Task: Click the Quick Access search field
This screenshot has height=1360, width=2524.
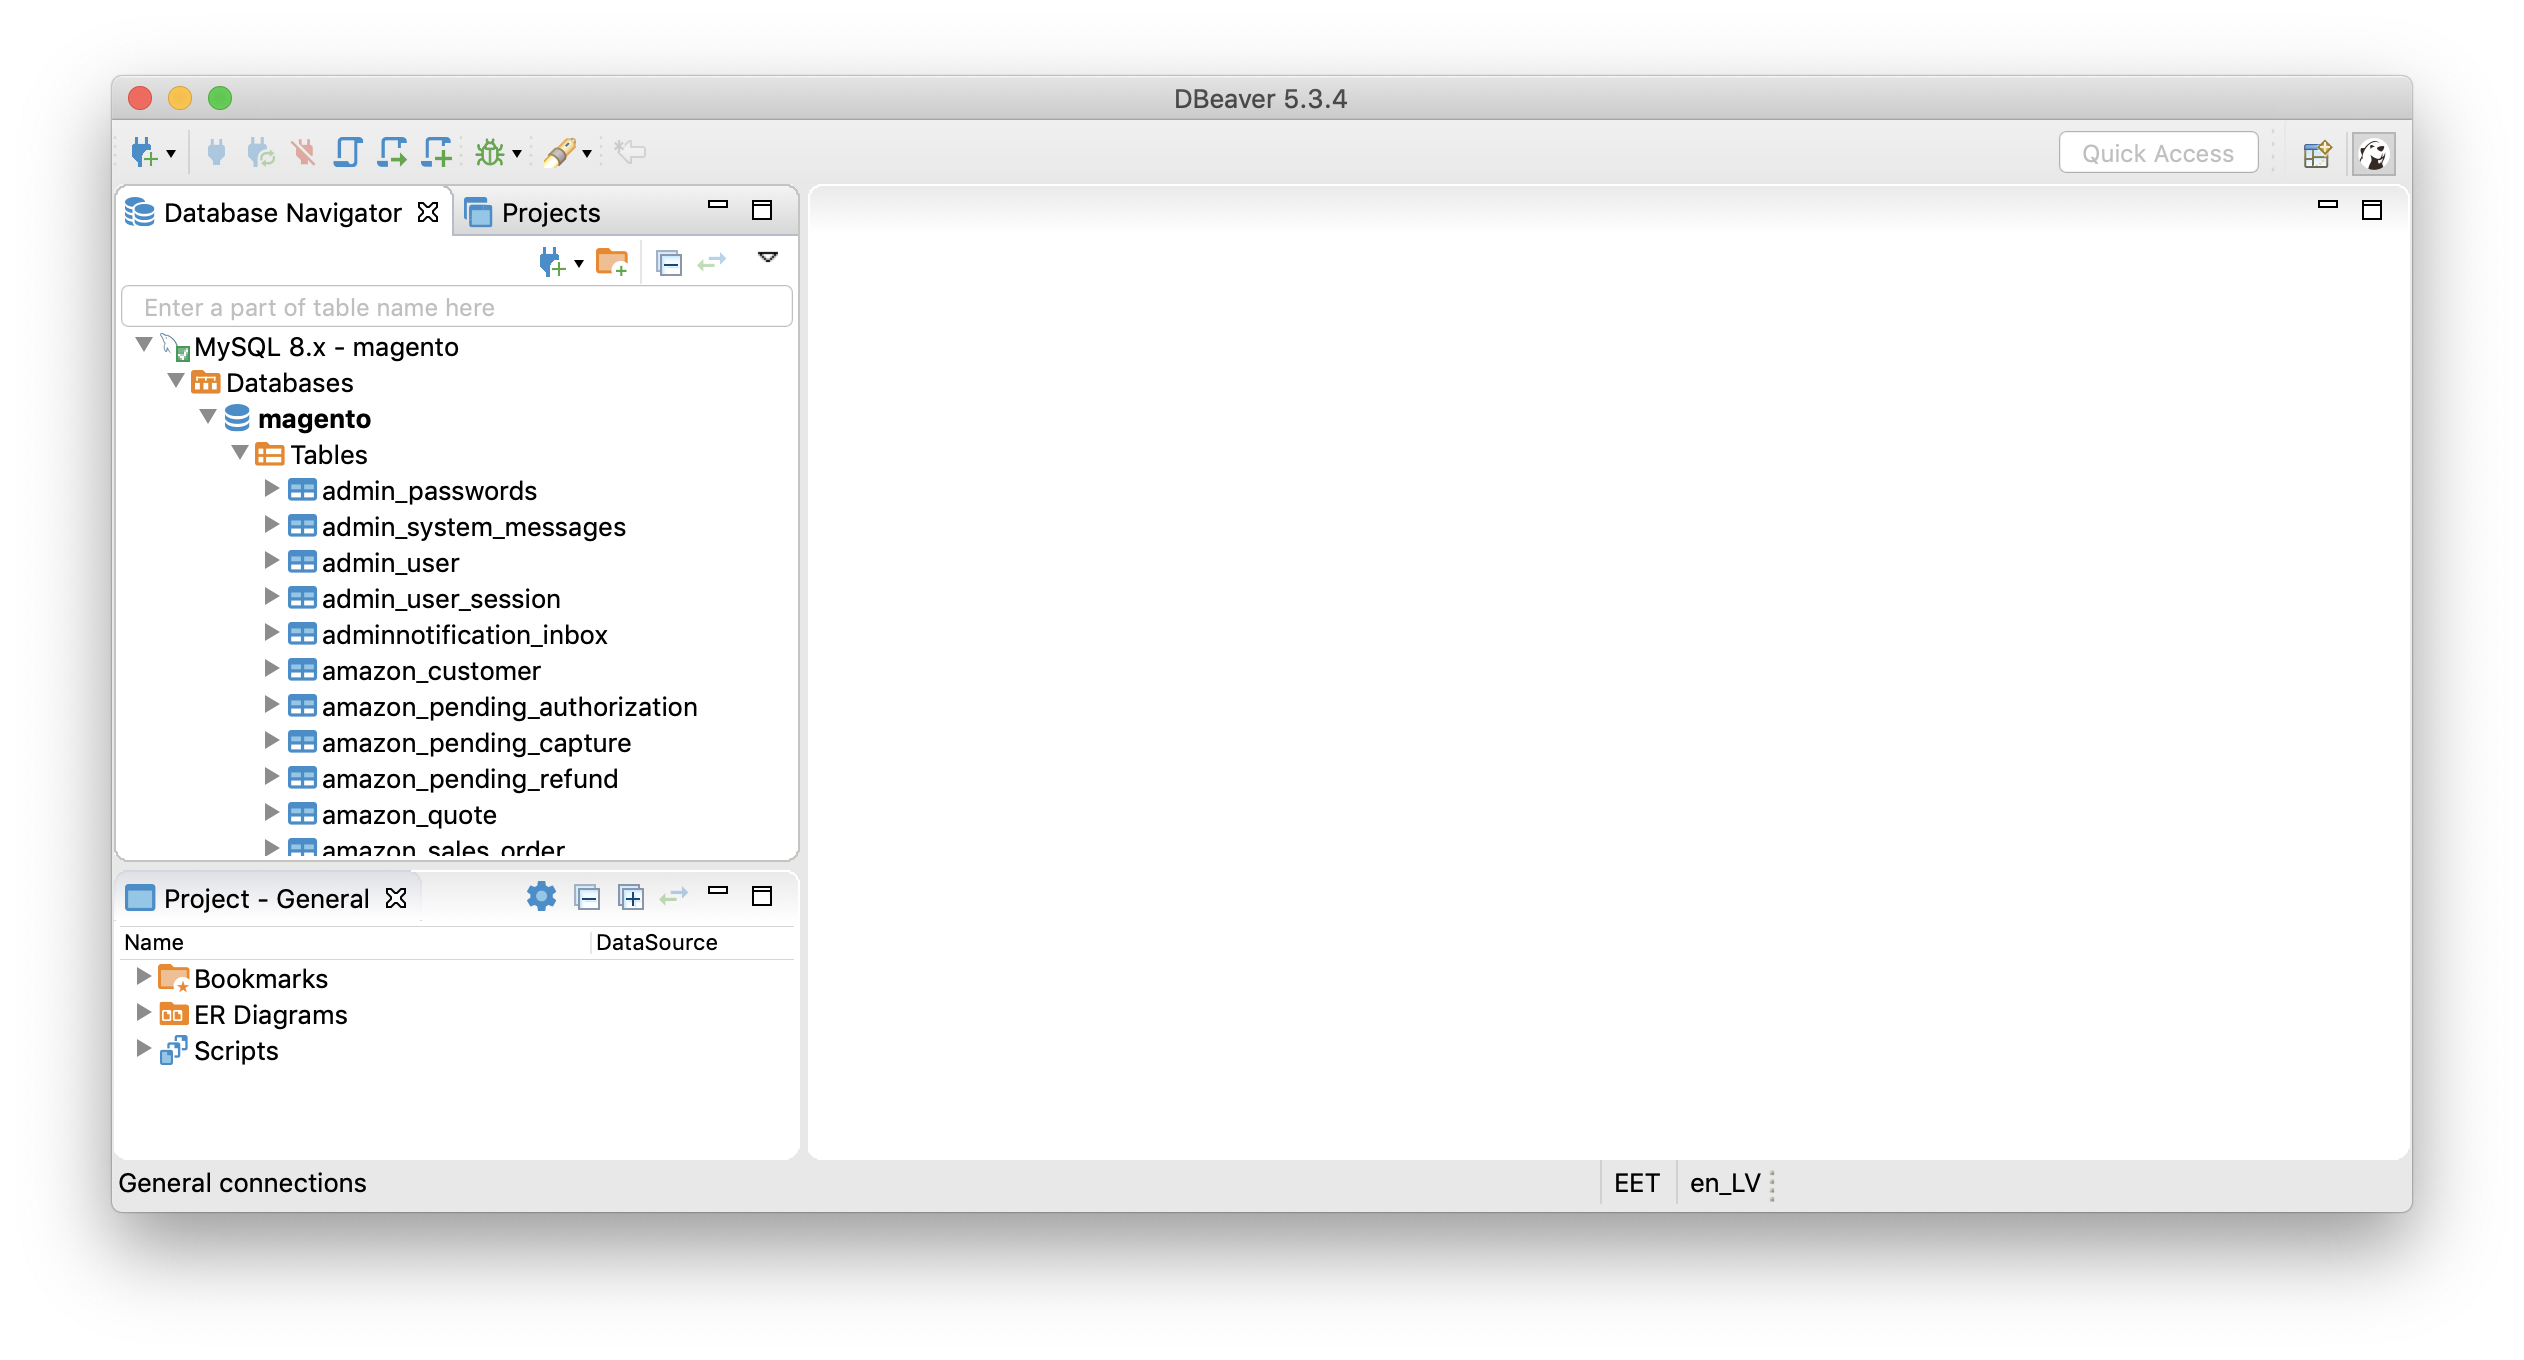Action: point(2157,153)
